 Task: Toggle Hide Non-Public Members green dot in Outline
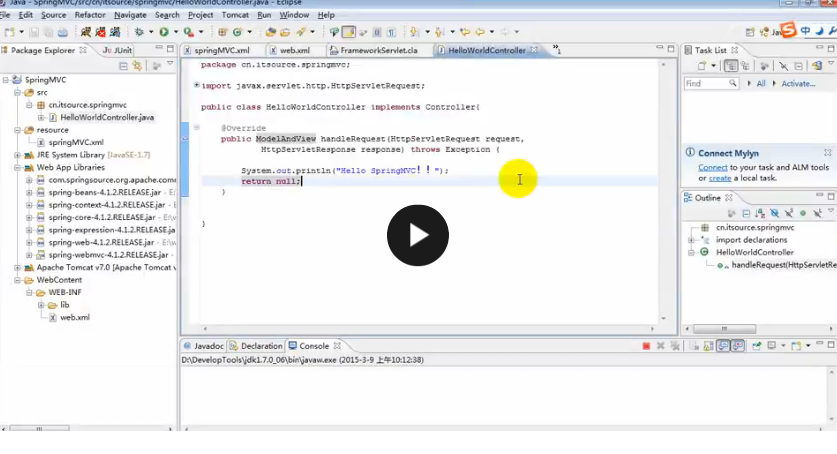[803, 213]
